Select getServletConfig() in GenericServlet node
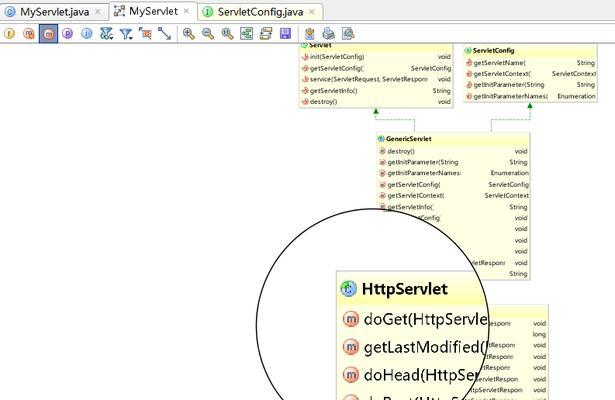Viewport: 615px width, 400px height. [x=453, y=184]
